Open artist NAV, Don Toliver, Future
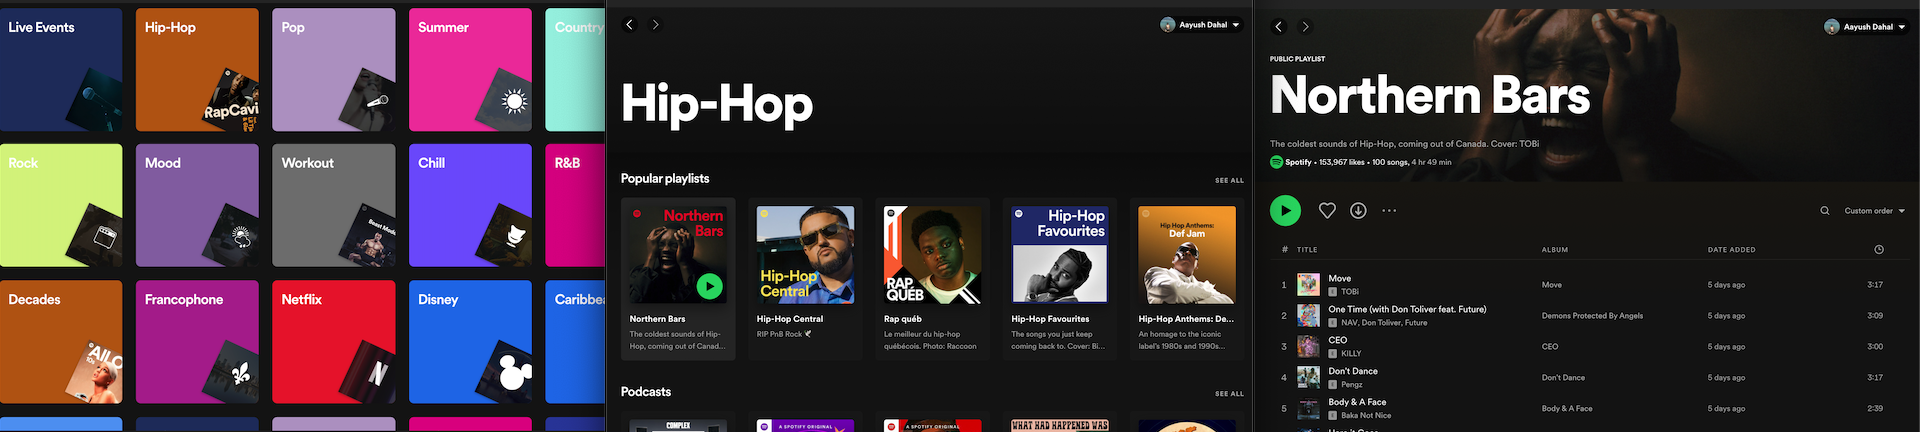Screen dimensions: 1920x432 pos(1384,323)
